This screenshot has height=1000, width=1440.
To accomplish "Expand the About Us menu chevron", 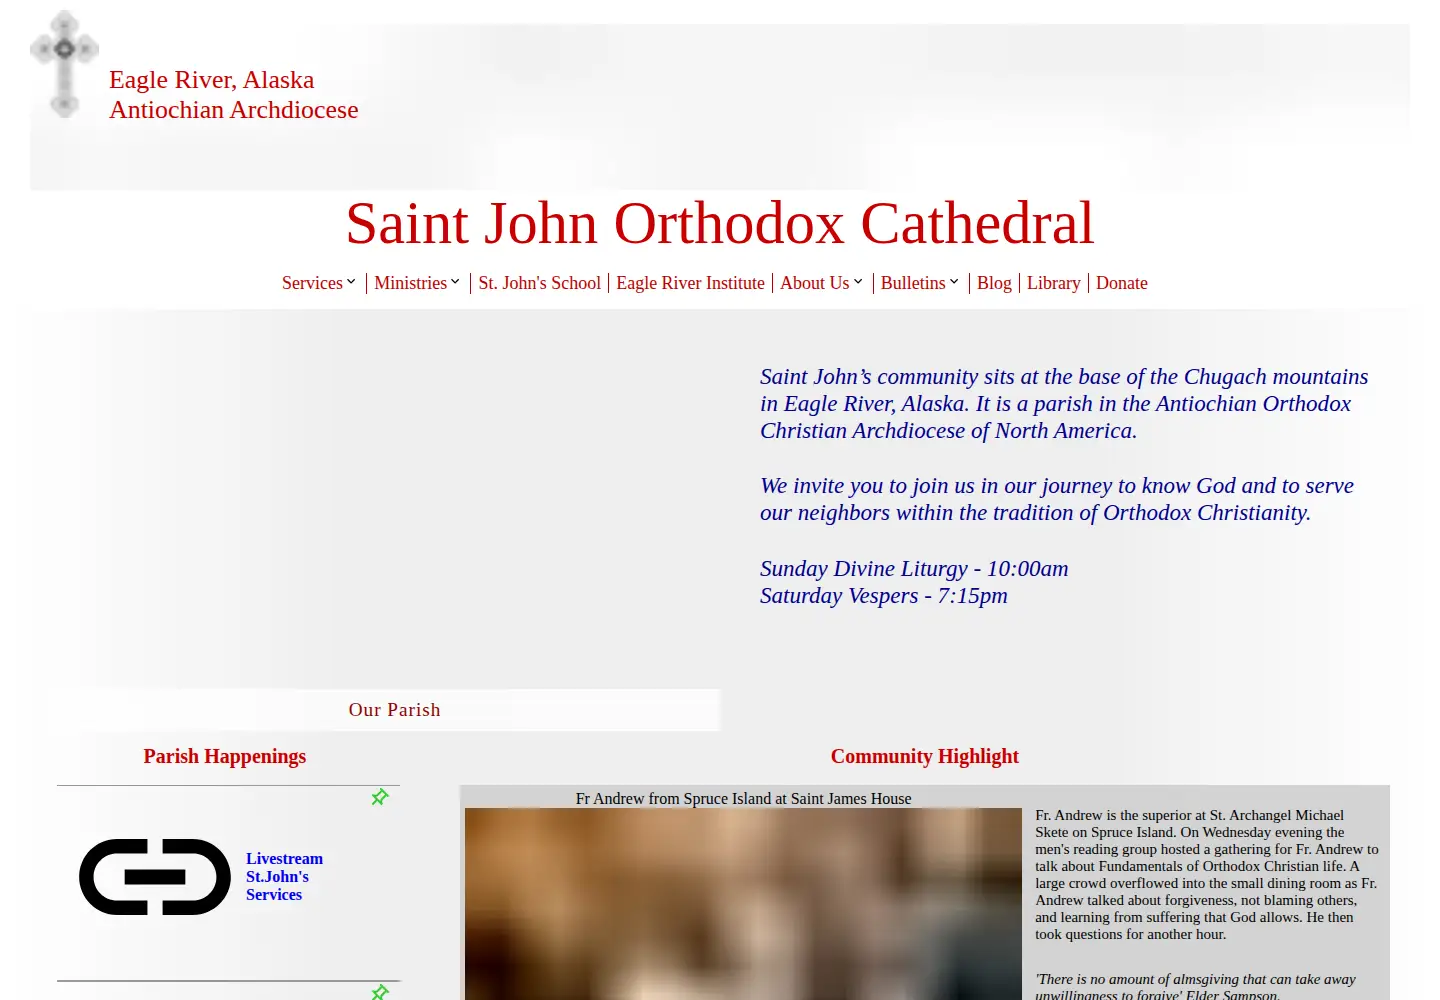I will pyautogui.click(x=858, y=282).
